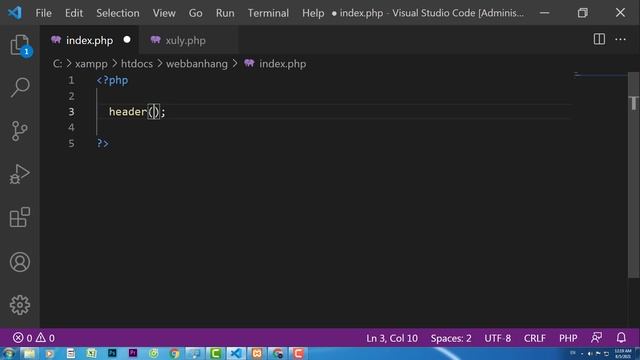
Task: Change end of line sequence CRLF
Action: [535, 338]
